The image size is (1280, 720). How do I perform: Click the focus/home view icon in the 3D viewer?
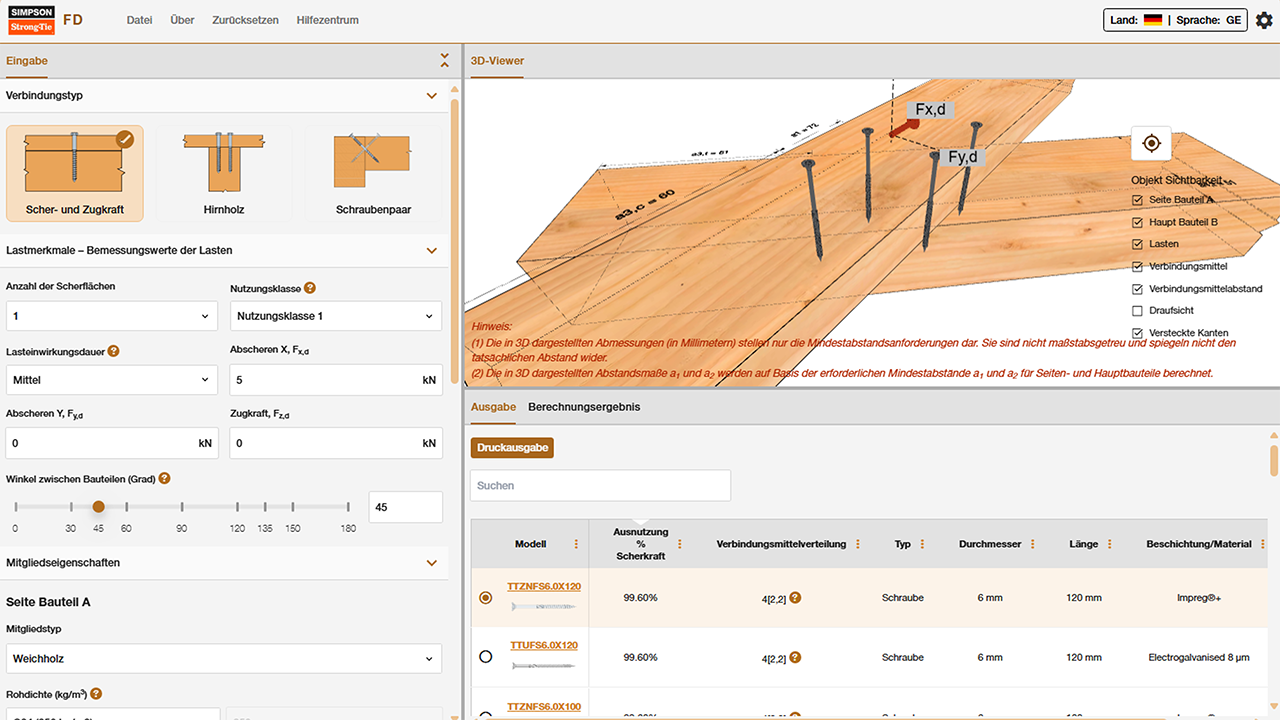[1151, 143]
